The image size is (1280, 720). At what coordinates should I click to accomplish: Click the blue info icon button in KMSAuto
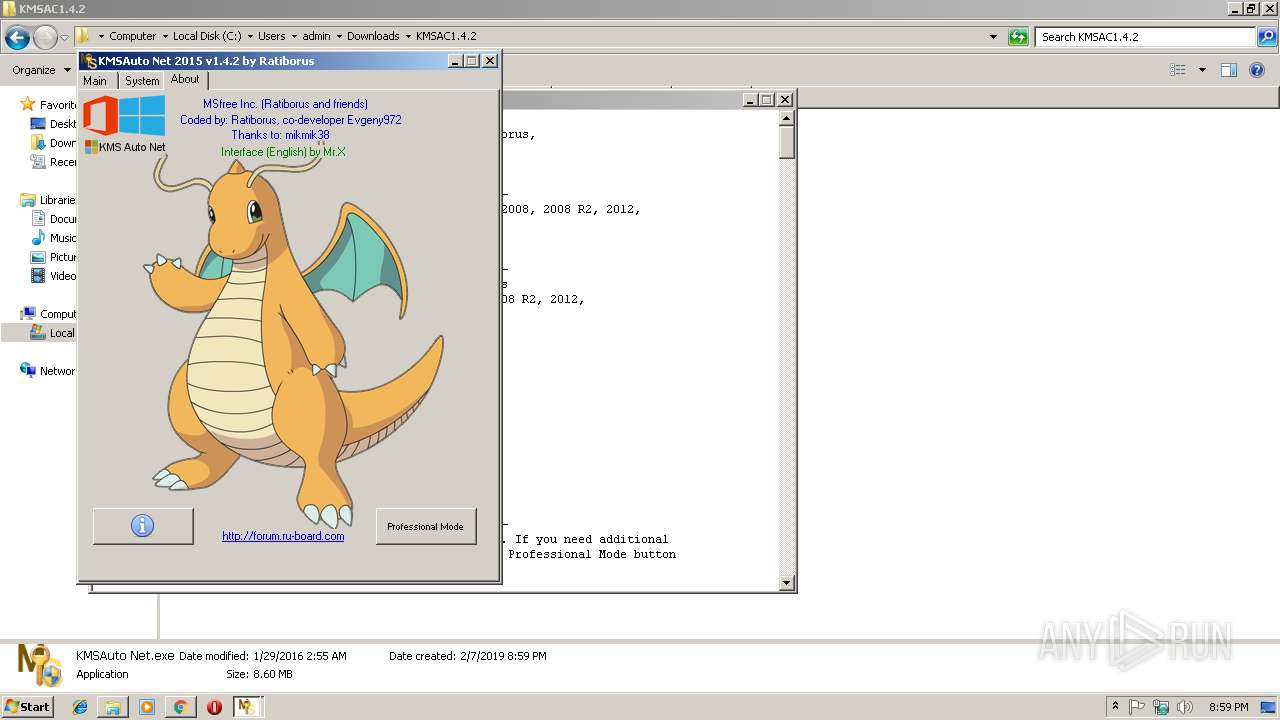[x=143, y=526]
